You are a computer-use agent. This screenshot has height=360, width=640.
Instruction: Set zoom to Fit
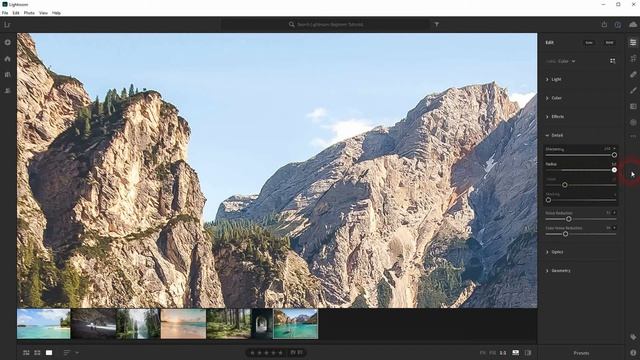482,353
